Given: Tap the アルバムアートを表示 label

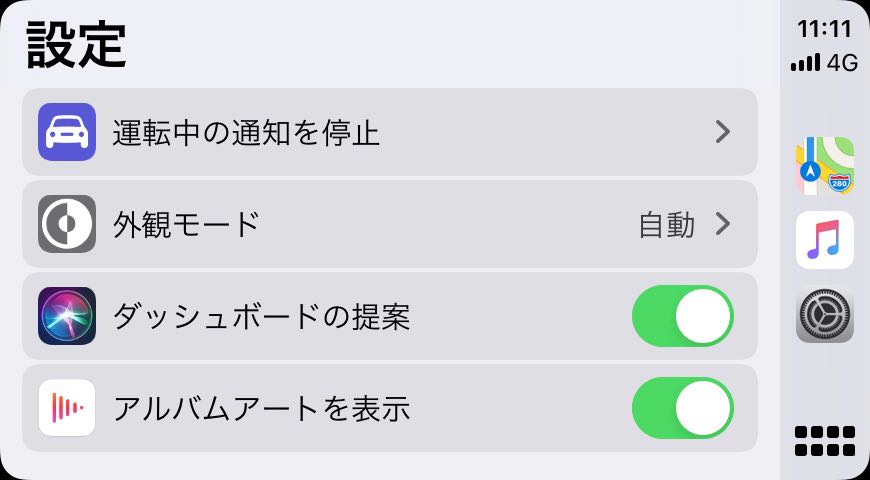Looking at the screenshot, I should pyautogui.click(x=261, y=409).
